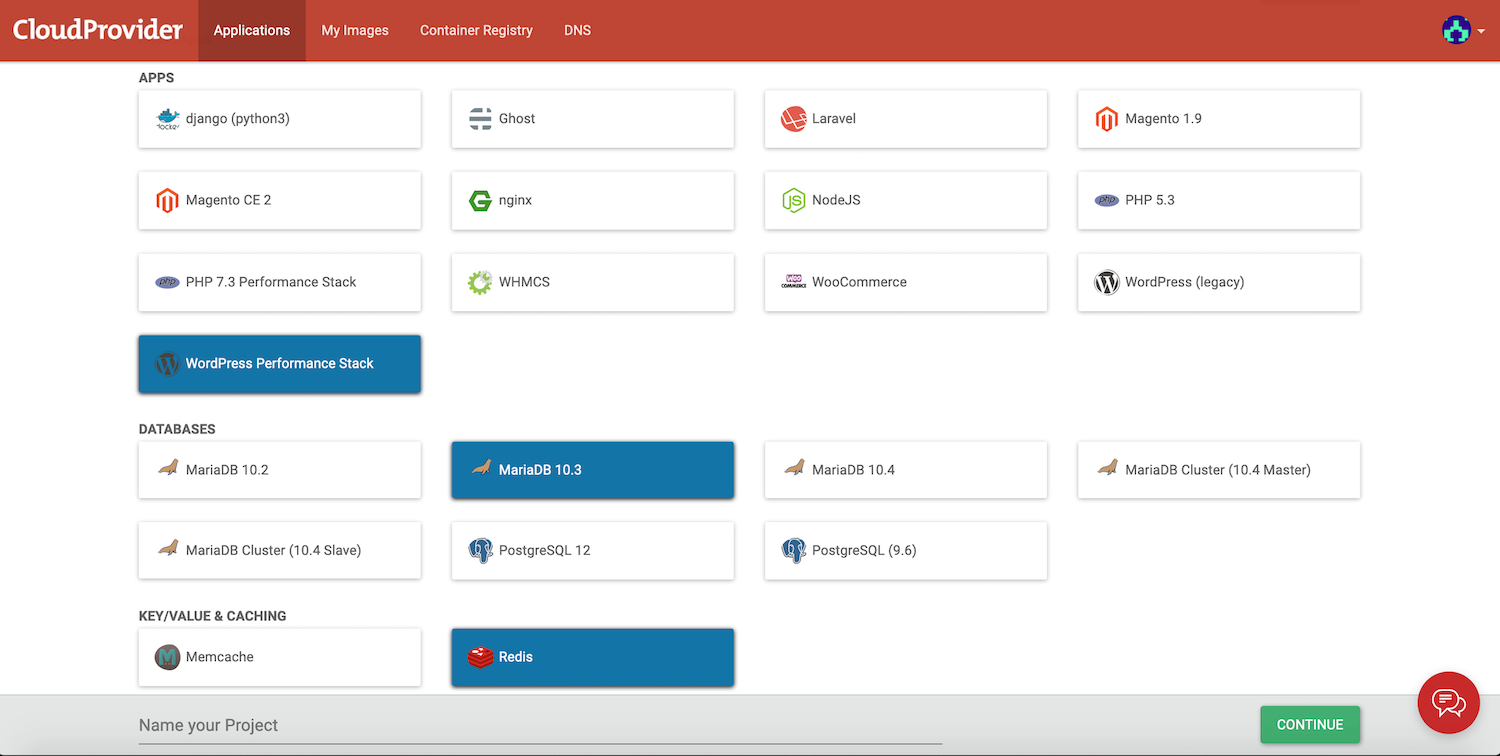Toggle off the Redis caching tile

[592, 658]
